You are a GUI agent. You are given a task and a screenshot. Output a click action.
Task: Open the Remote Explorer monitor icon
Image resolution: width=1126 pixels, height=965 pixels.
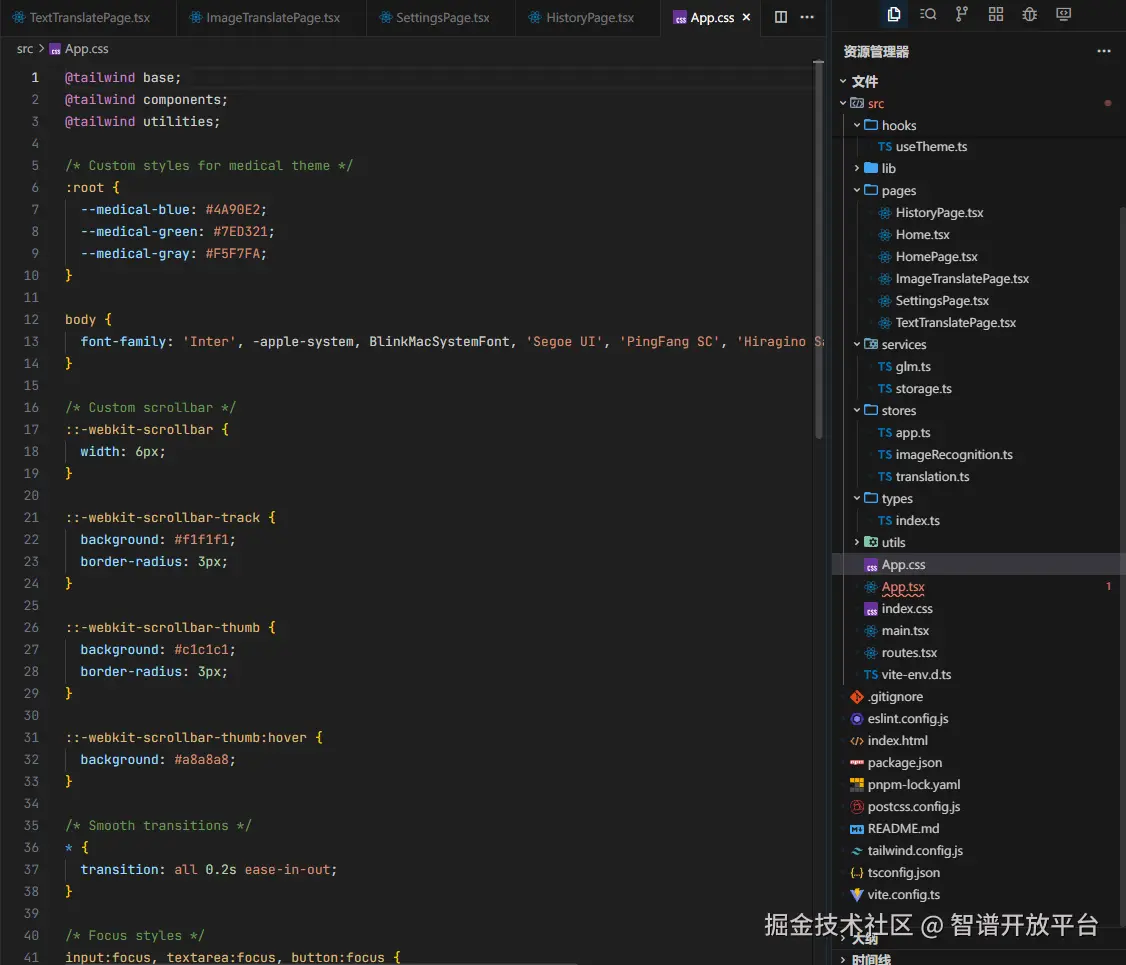1064,14
